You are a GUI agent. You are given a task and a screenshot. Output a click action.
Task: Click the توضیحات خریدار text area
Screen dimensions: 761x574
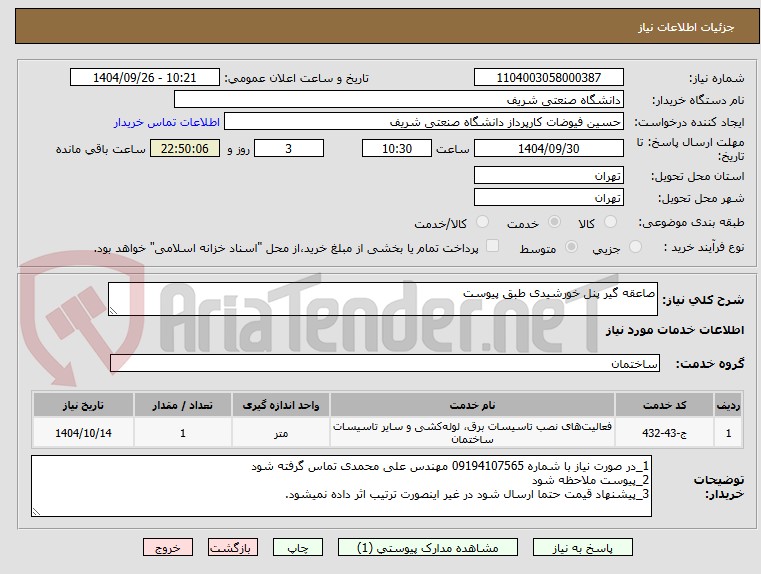(341, 486)
